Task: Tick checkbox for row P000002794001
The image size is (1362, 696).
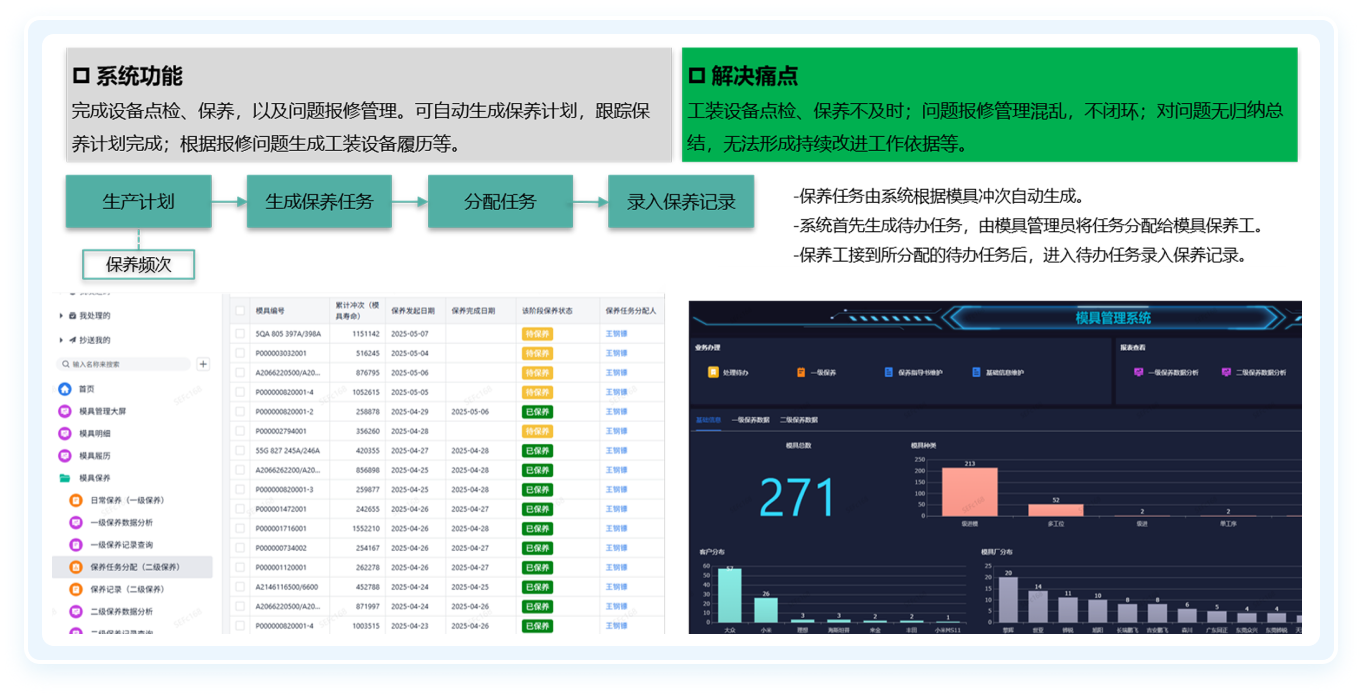Action: coord(240,431)
